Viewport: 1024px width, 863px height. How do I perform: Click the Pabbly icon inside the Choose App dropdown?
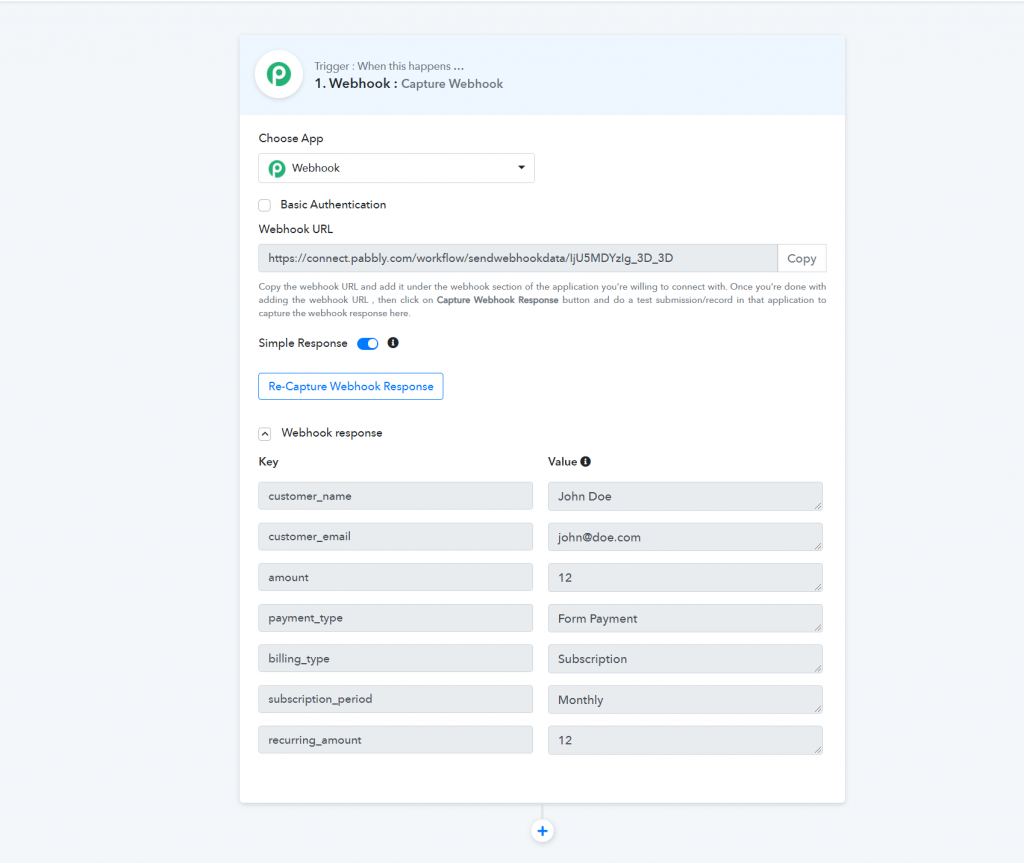point(277,169)
